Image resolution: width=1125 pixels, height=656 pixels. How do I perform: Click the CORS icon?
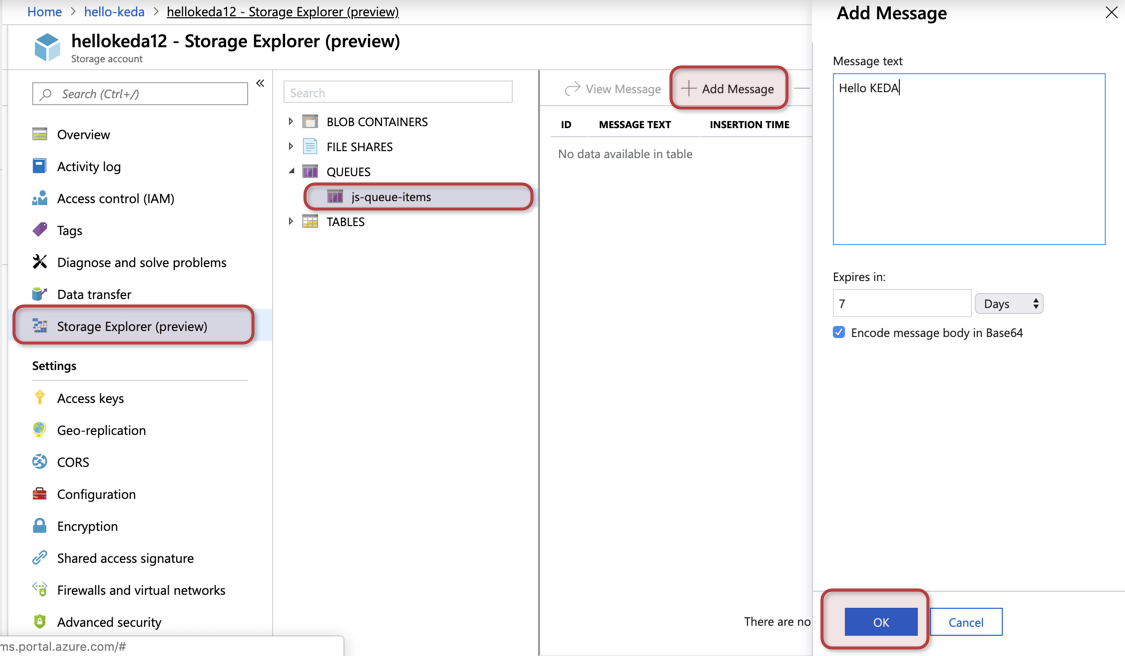click(x=39, y=461)
